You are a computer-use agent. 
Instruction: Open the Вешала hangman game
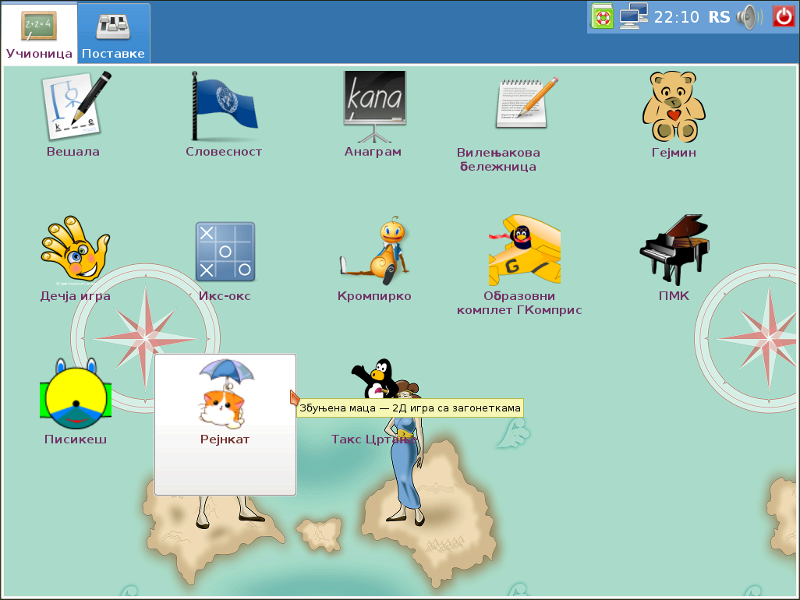pos(73,109)
